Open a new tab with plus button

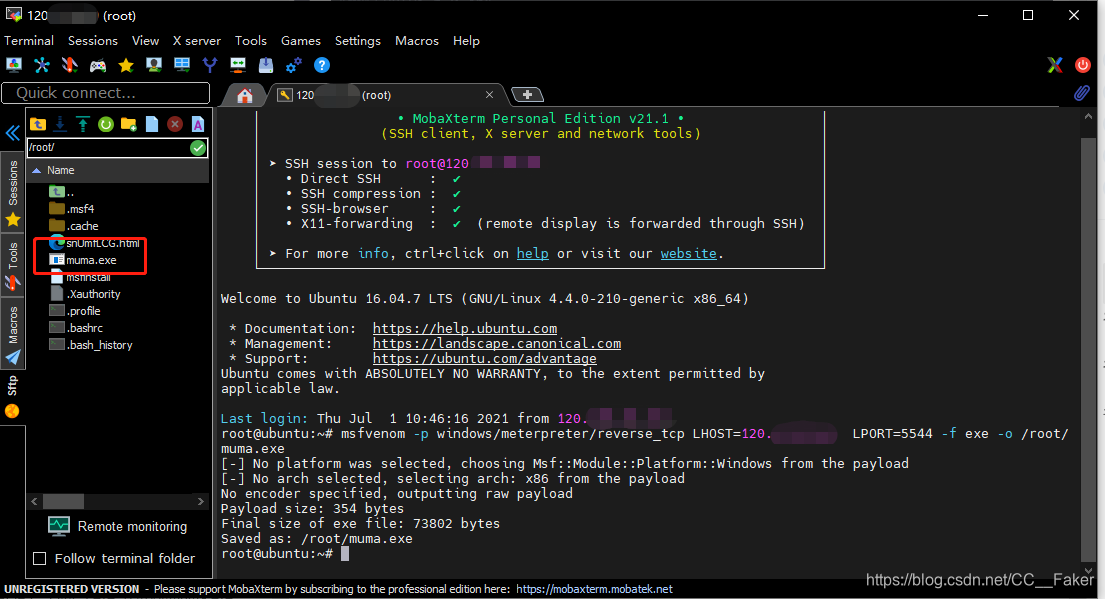[527, 94]
